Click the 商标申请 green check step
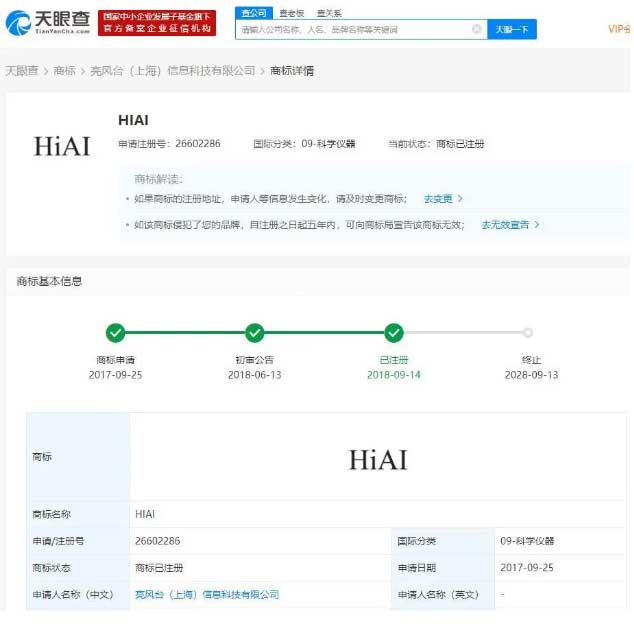The height and width of the screenshot is (631, 634). (115, 333)
